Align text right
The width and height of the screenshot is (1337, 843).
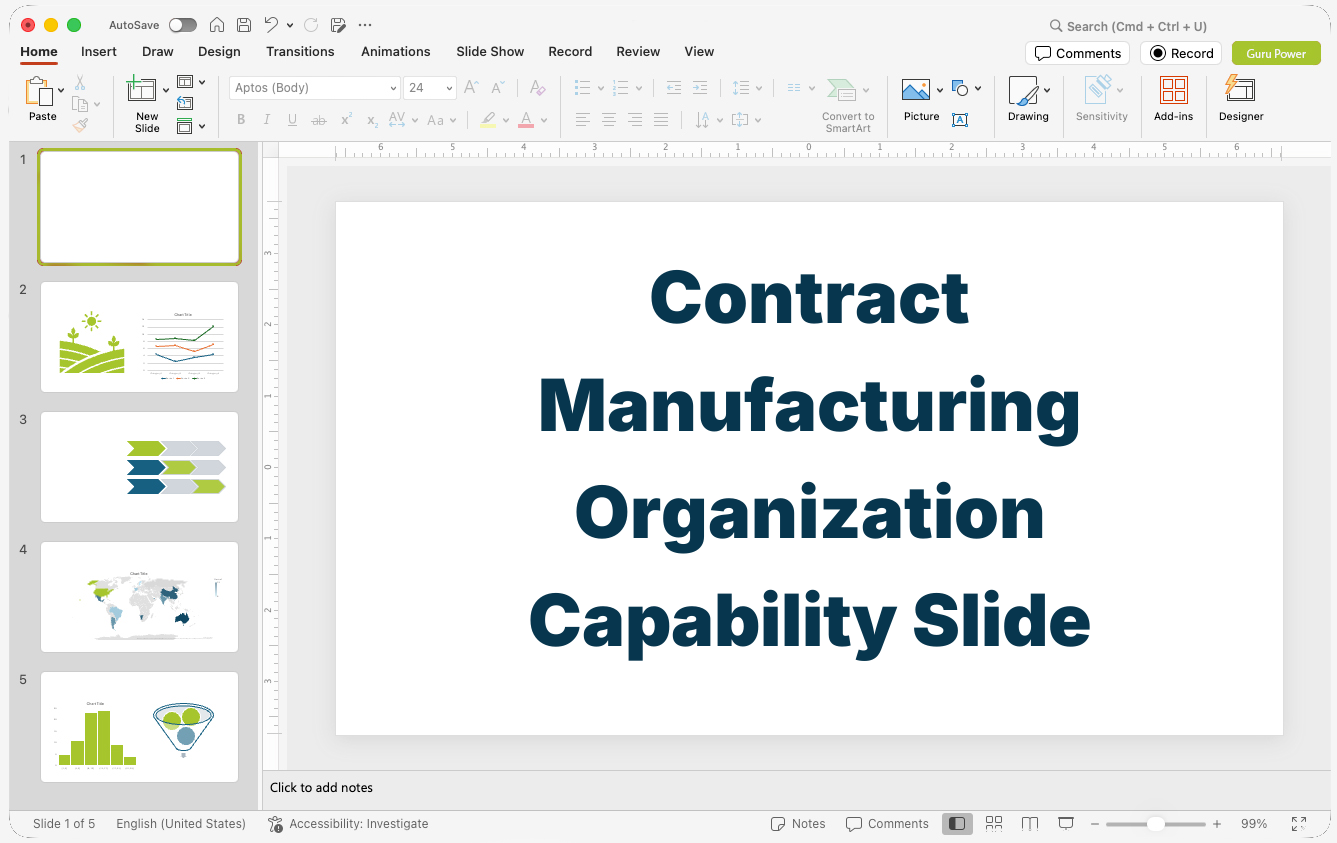[x=635, y=120]
